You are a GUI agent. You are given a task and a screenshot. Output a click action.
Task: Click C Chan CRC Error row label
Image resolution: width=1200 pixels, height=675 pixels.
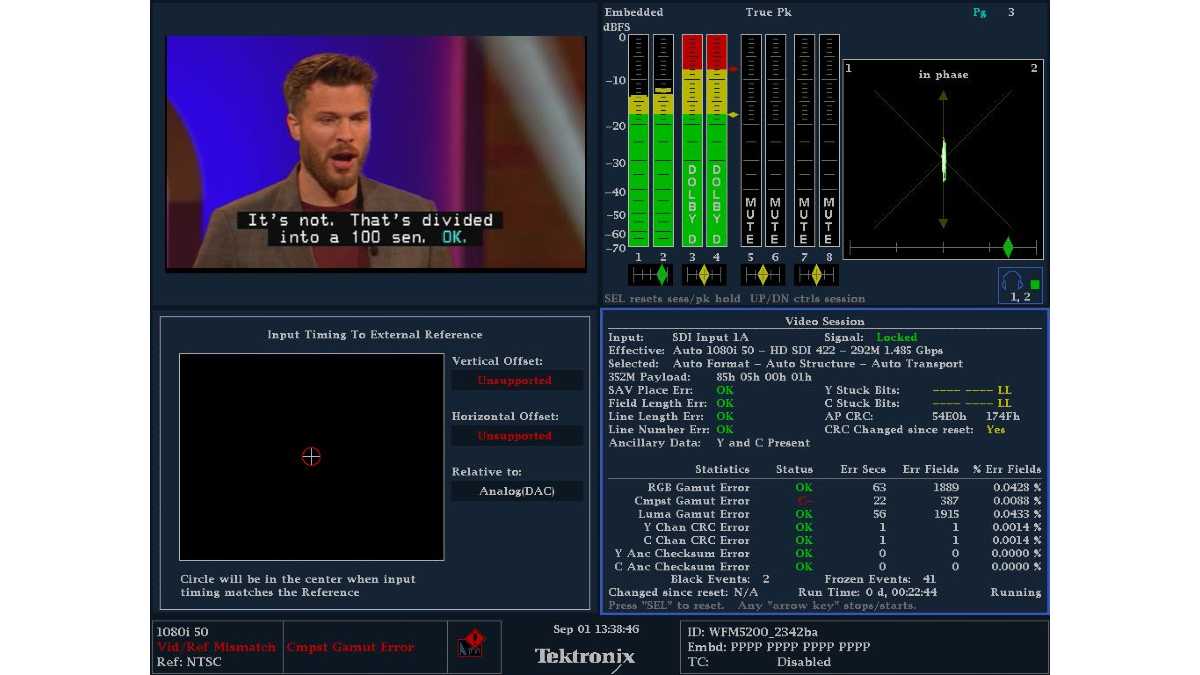[x=696, y=540]
